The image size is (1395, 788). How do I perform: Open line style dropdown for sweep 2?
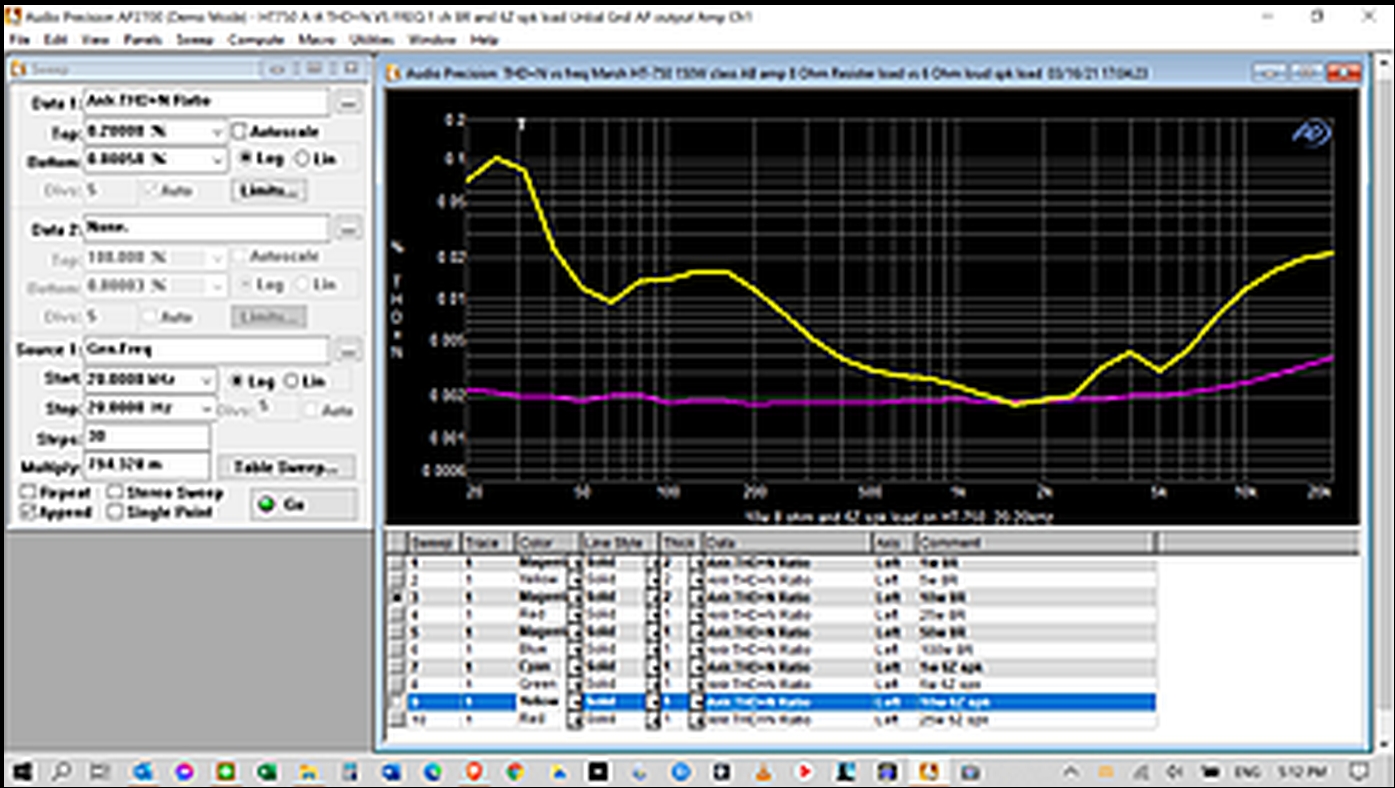tap(652, 580)
